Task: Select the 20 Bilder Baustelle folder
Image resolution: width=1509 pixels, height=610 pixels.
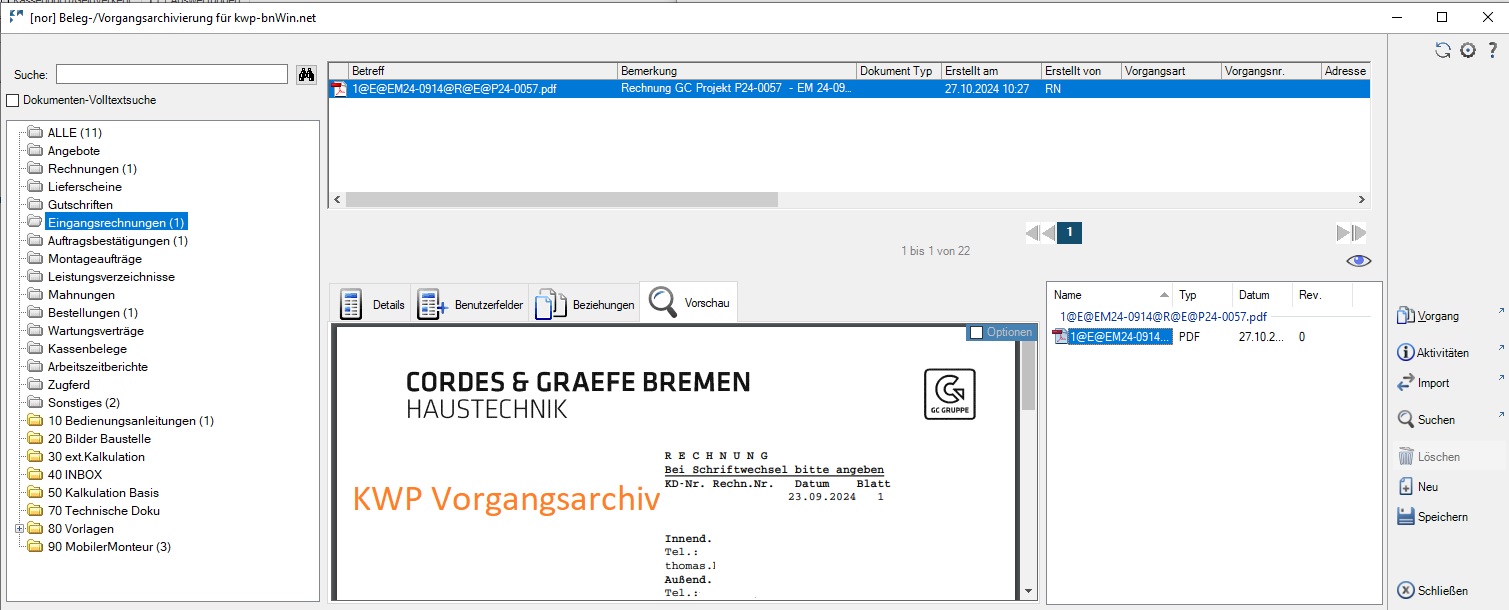Action: point(99,439)
